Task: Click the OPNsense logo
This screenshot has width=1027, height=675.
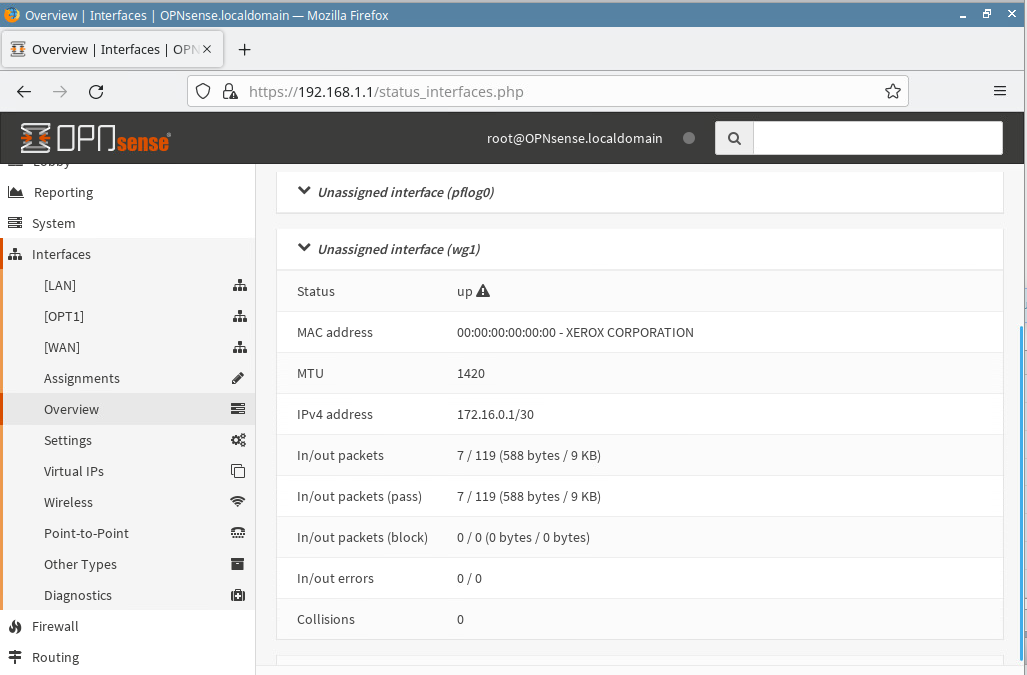Action: click(x=95, y=138)
